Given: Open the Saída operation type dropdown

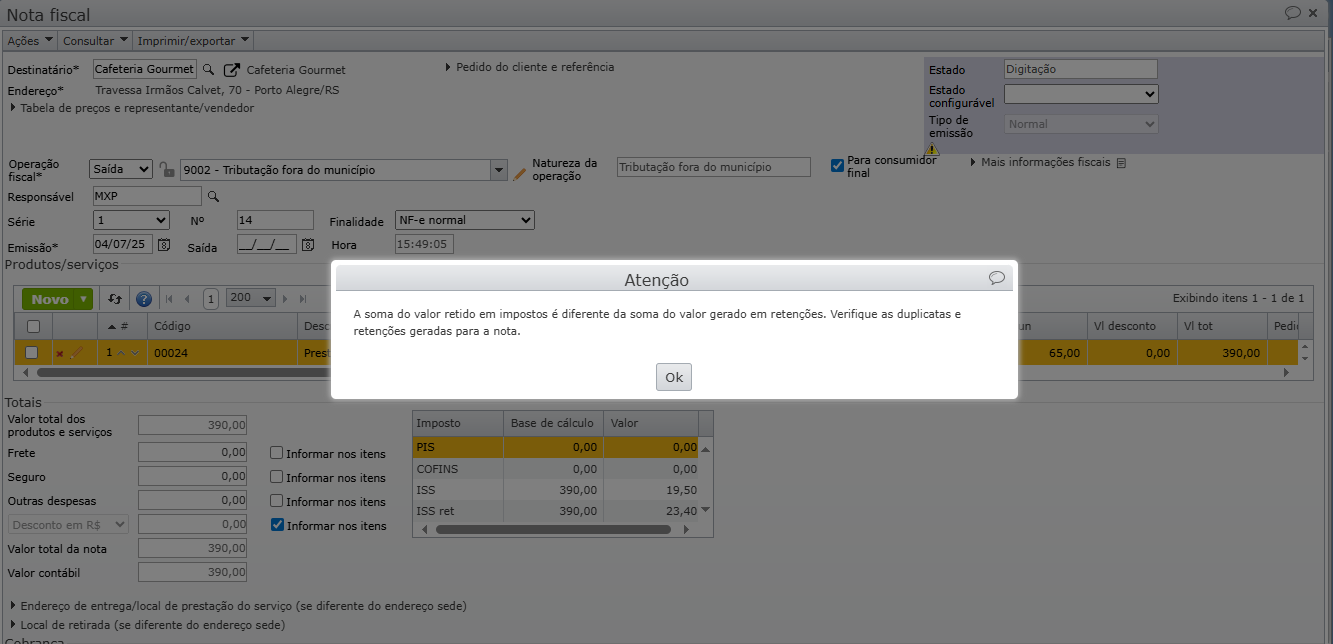Looking at the screenshot, I should coord(121,170).
